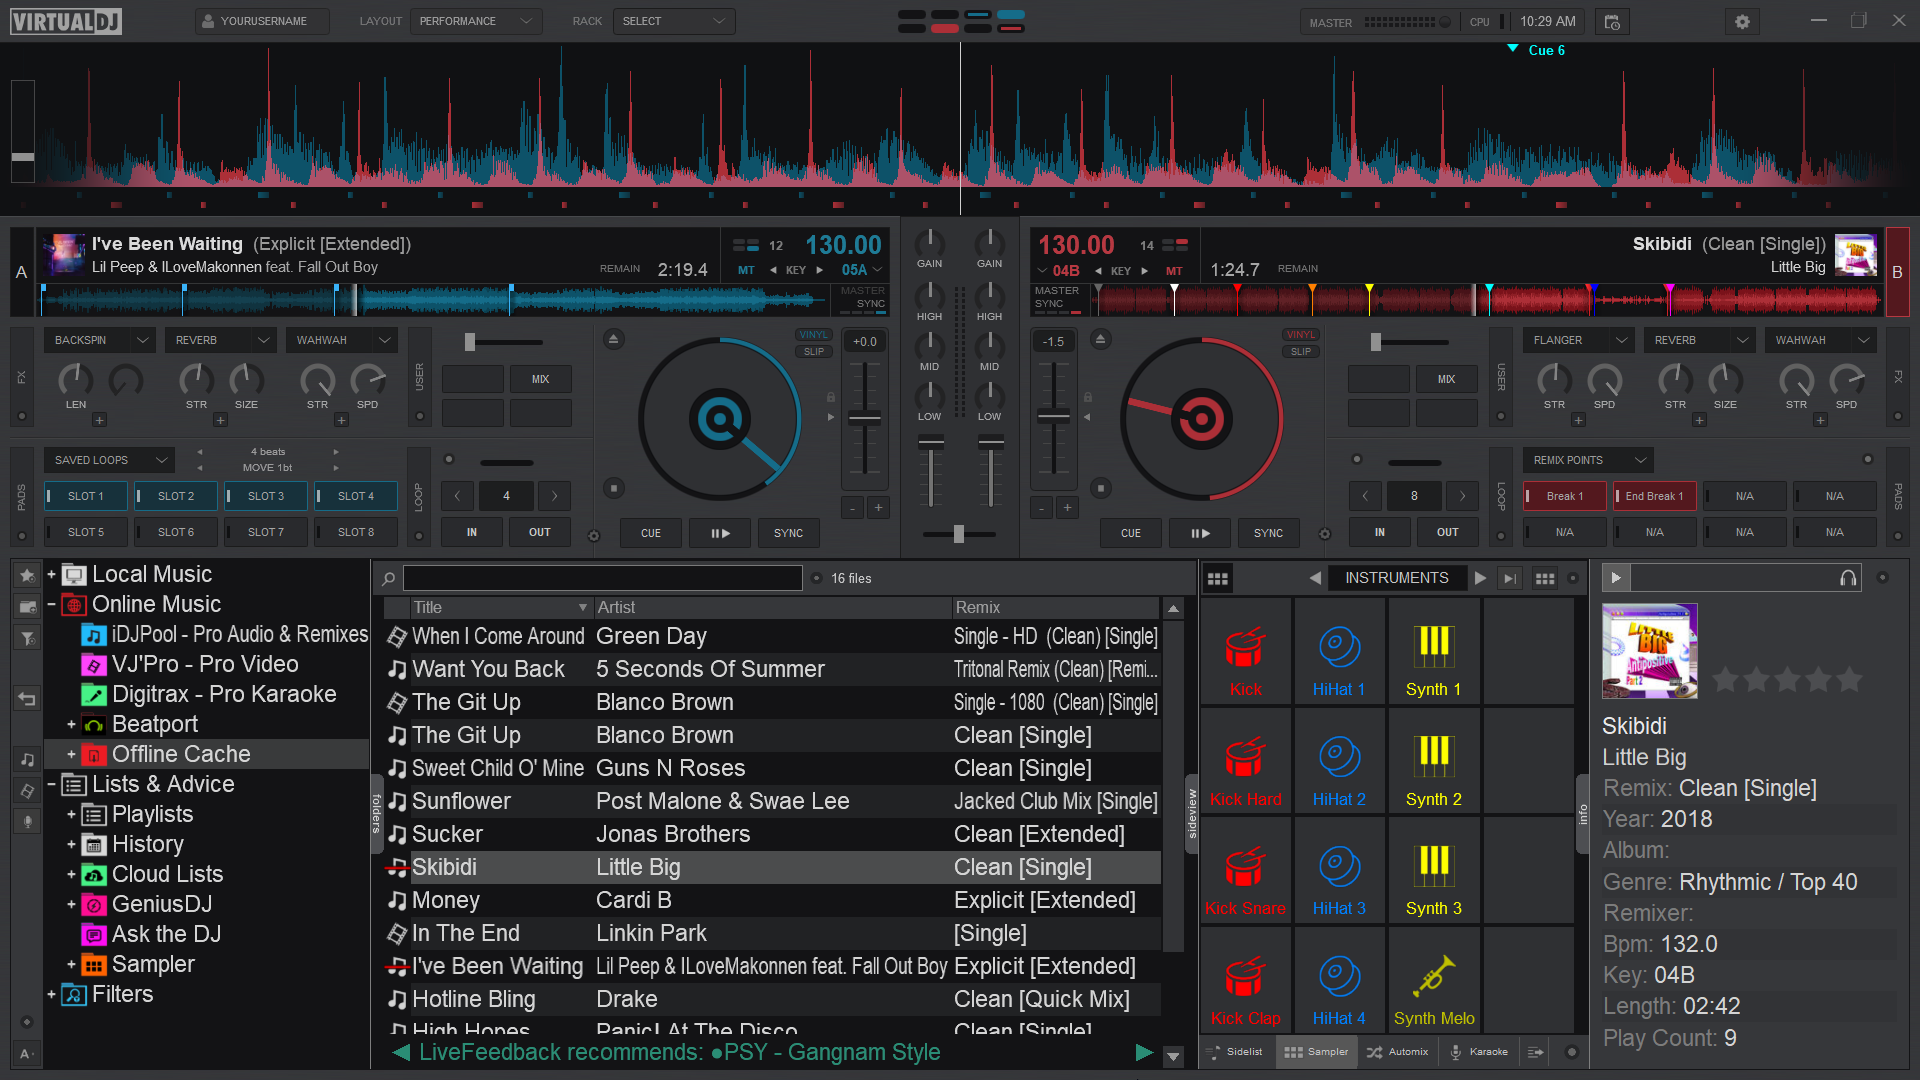Click the crossfader slider handle
Viewport: 1920px width, 1080px height.
click(958, 534)
